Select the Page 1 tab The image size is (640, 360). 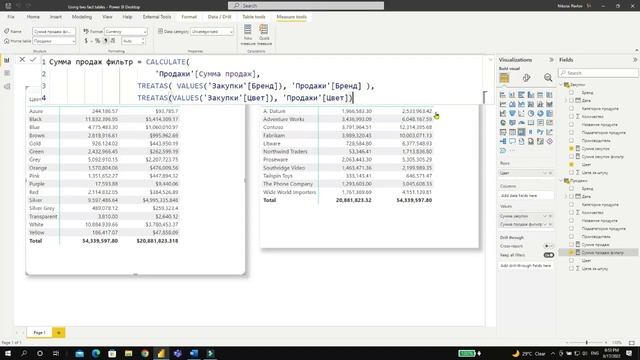pyautogui.click(x=40, y=333)
